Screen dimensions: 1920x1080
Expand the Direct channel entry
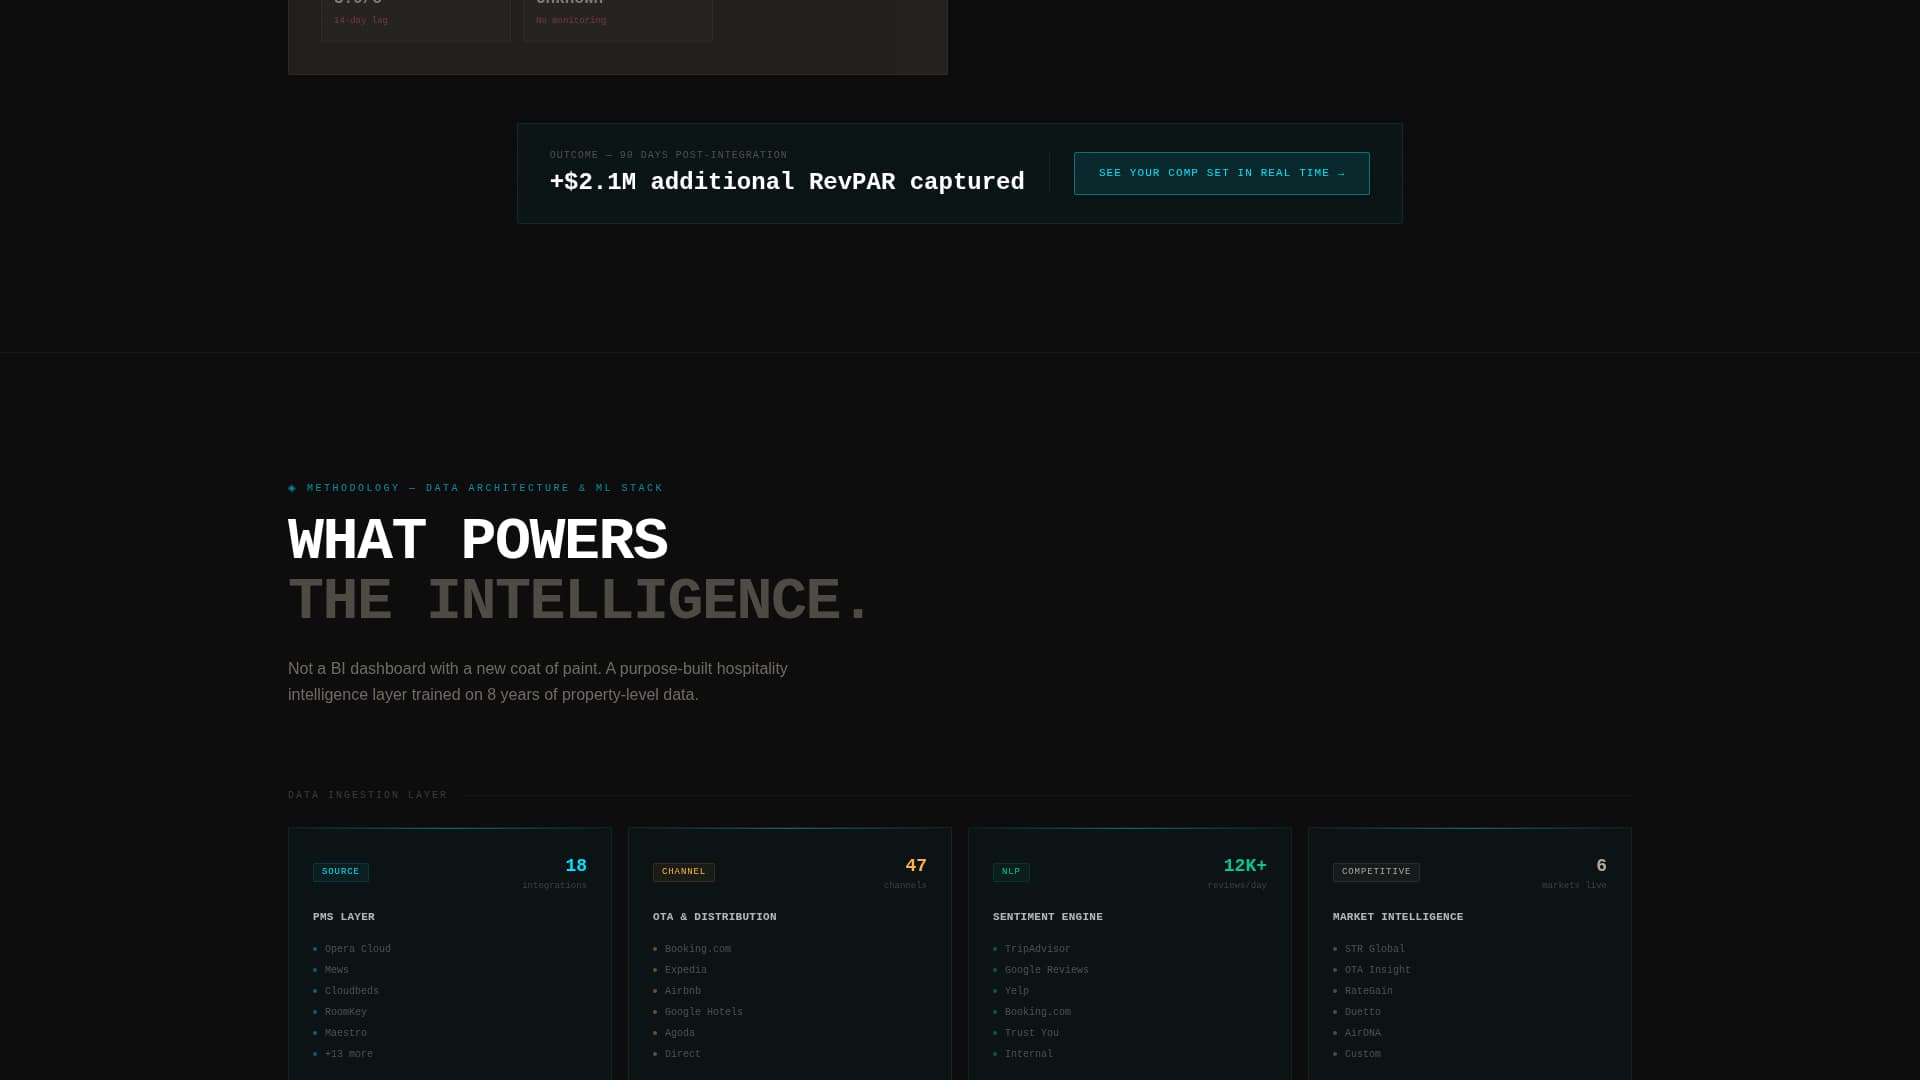pyautogui.click(x=682, y=1054)
